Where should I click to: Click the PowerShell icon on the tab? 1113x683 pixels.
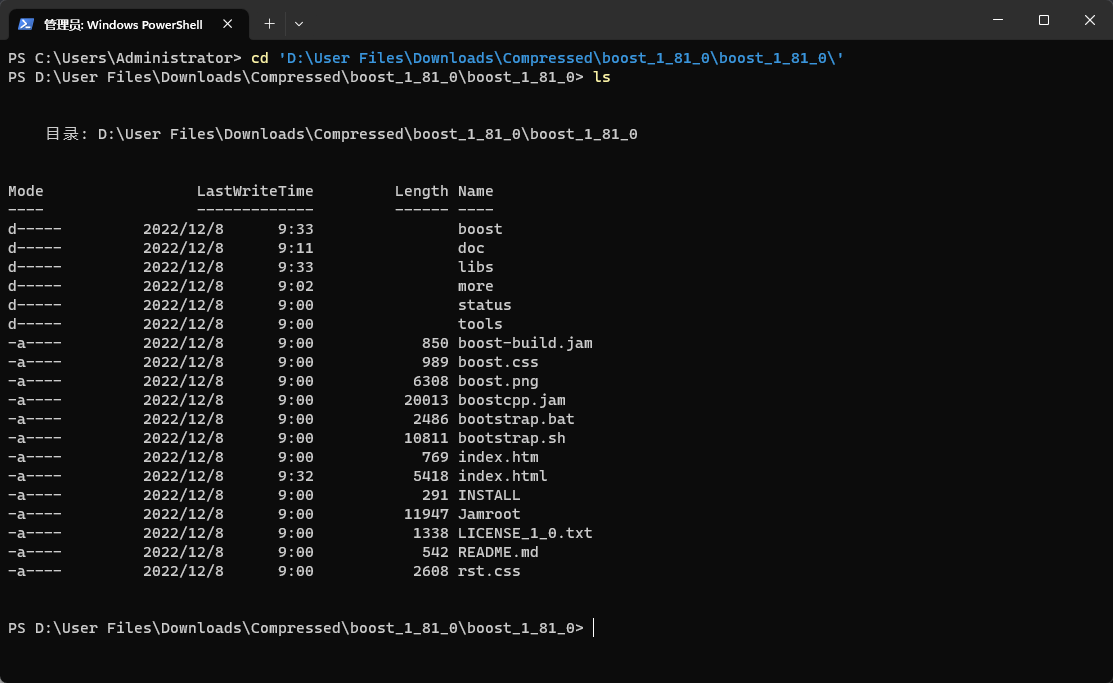(26, 22)
